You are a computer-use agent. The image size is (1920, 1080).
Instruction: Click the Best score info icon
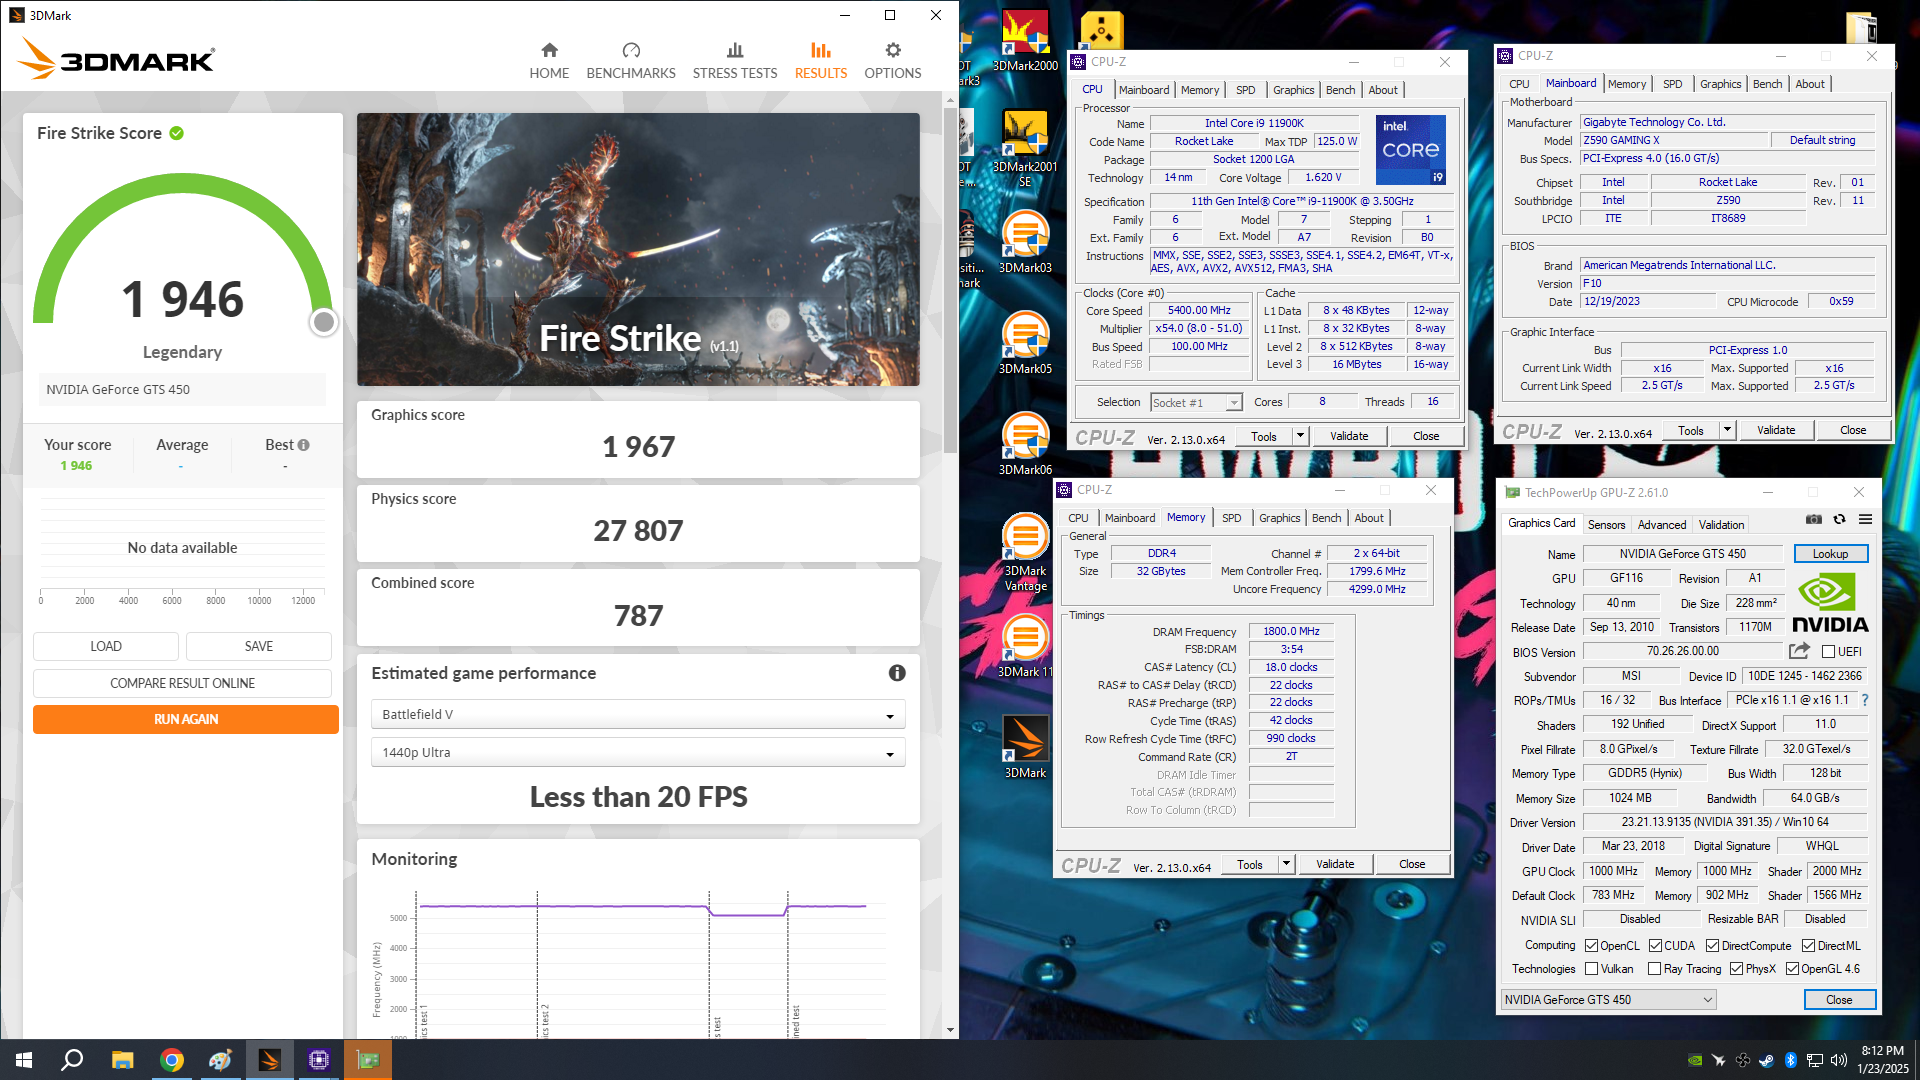[304, 445]
